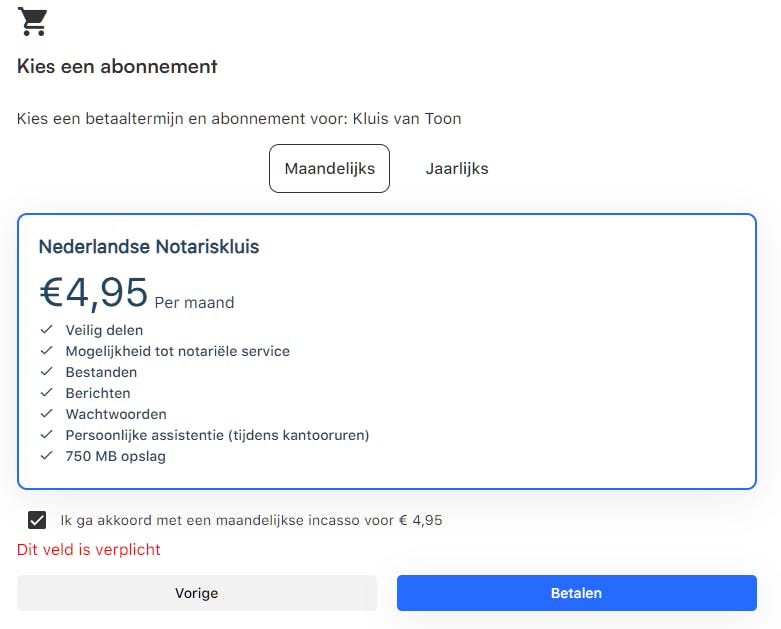Click the checkmark next to notariële service

coord(46,351)
